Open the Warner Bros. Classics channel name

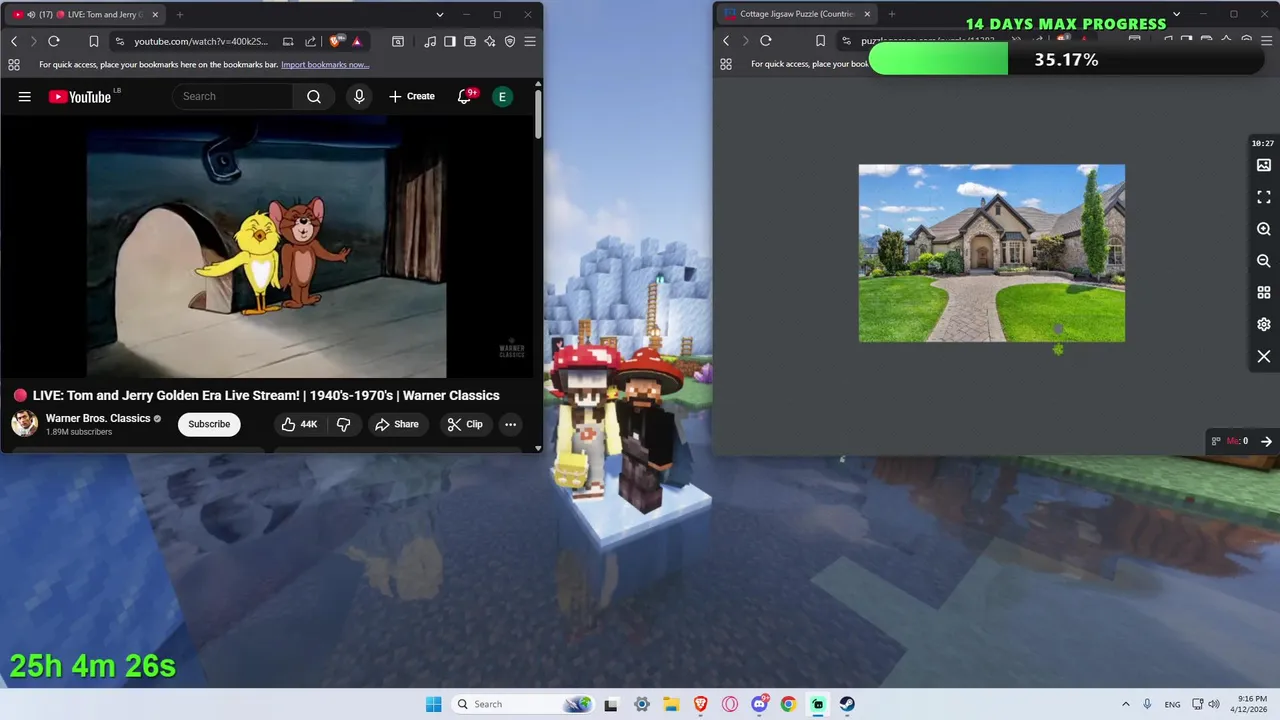click(x=98, y=418)
